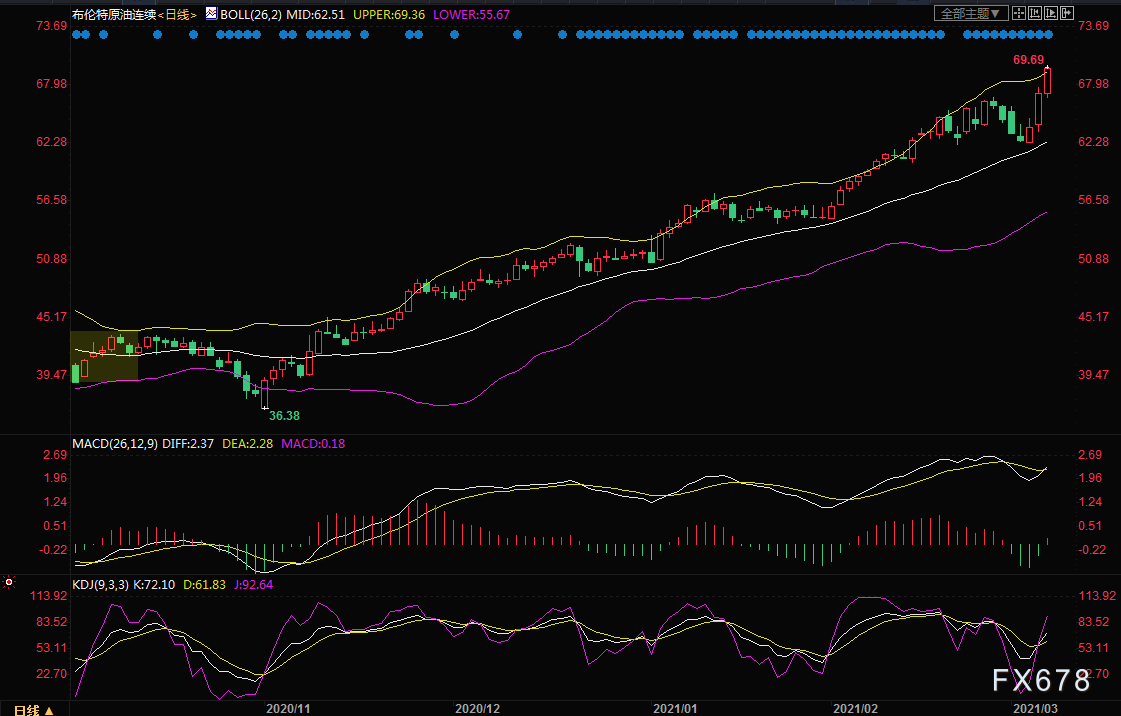Click the BOLL indicator chart icon
1121x716 pixels.
(x=210, y=15)
